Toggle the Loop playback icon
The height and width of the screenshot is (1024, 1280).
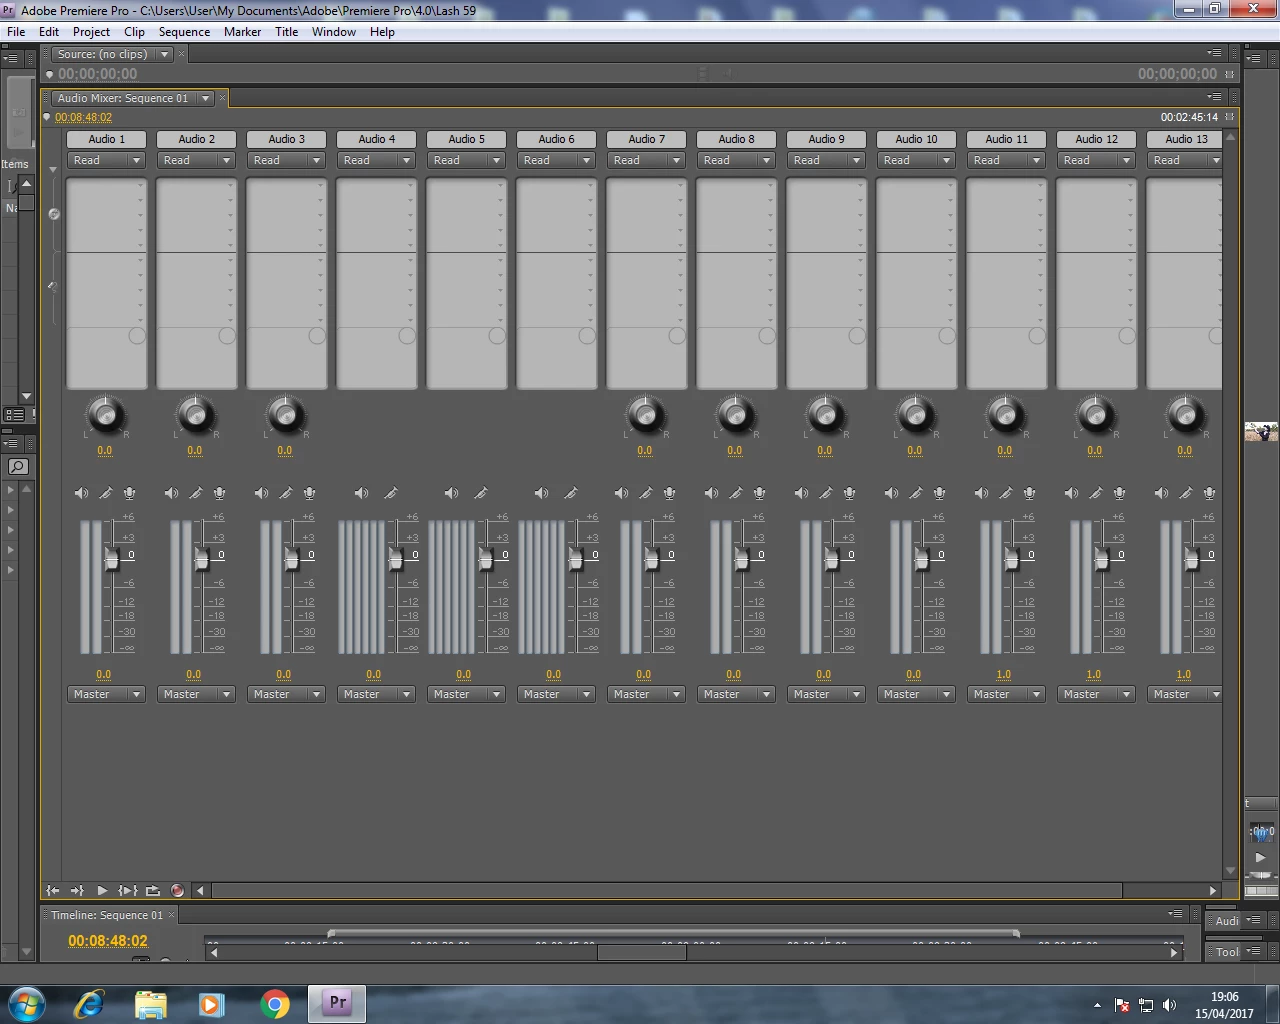(x=152, y=890)
